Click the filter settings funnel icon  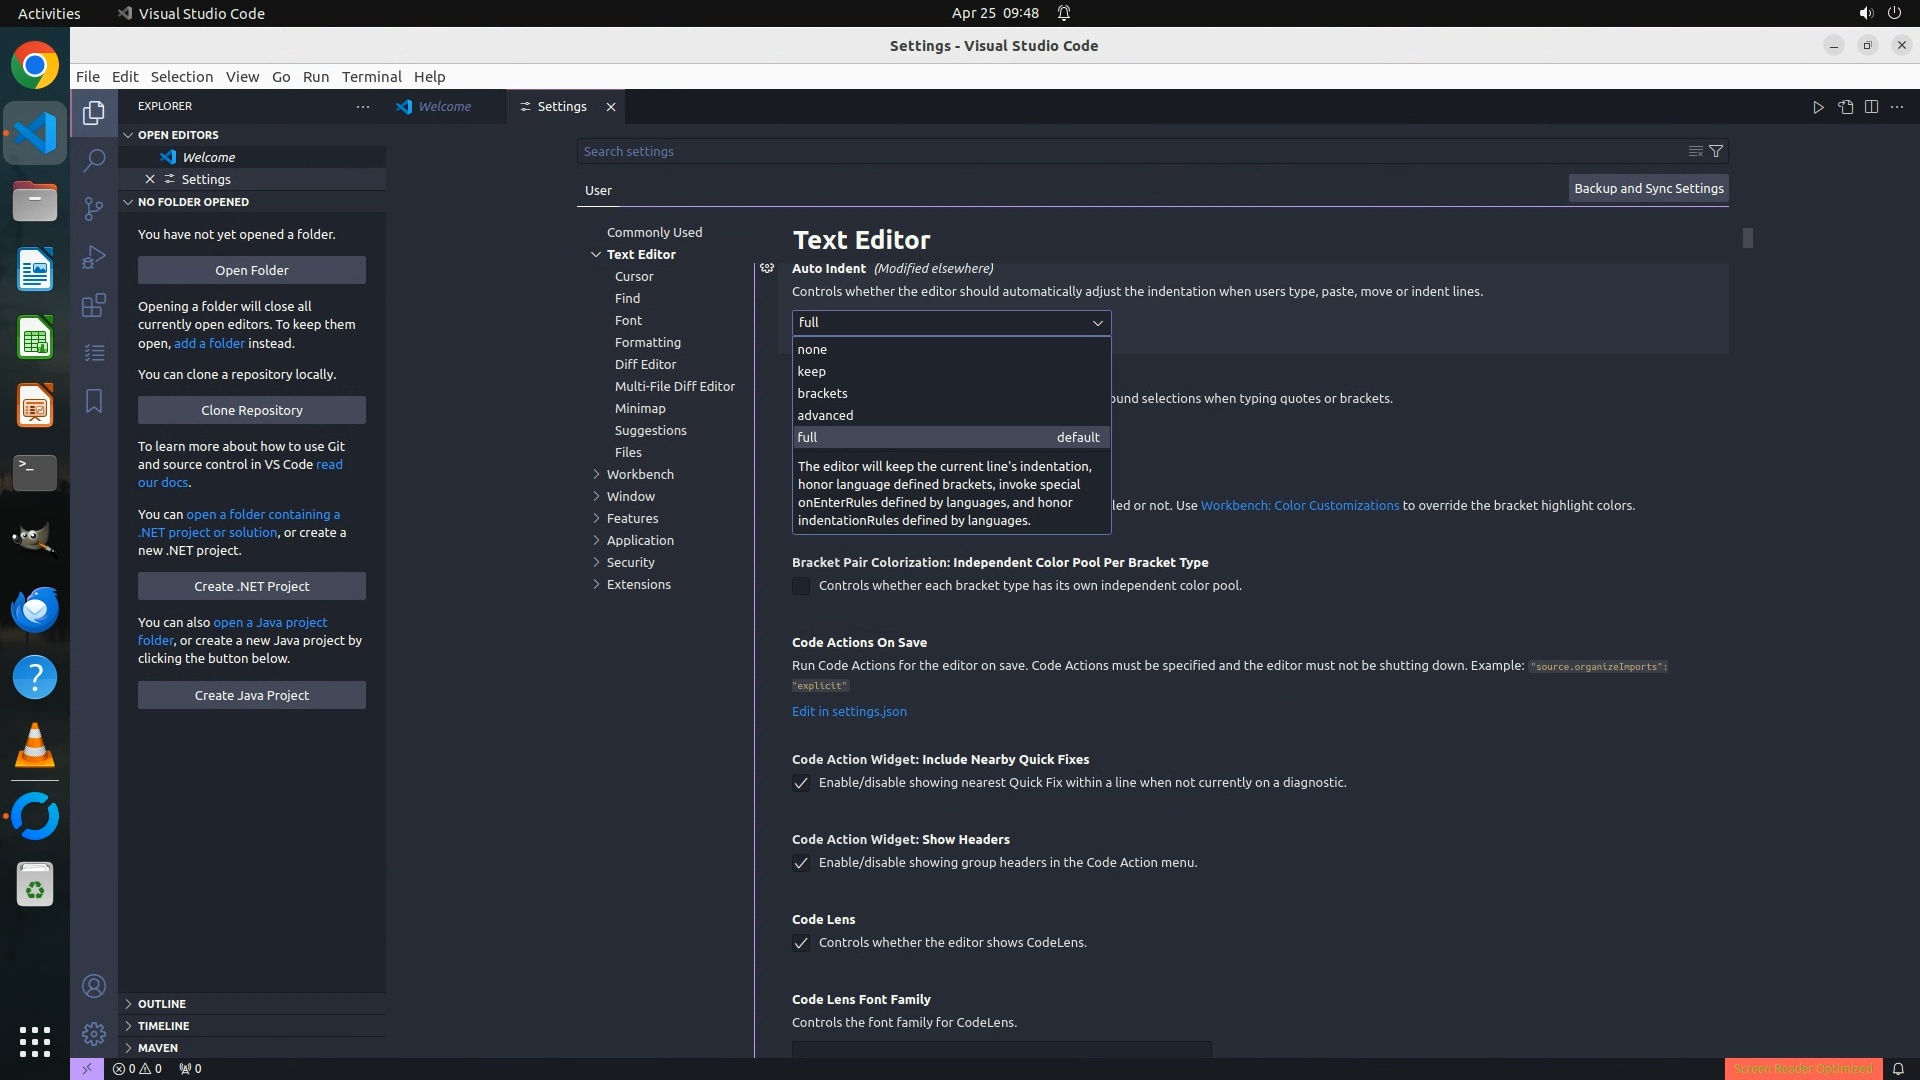pos(1716,151)
